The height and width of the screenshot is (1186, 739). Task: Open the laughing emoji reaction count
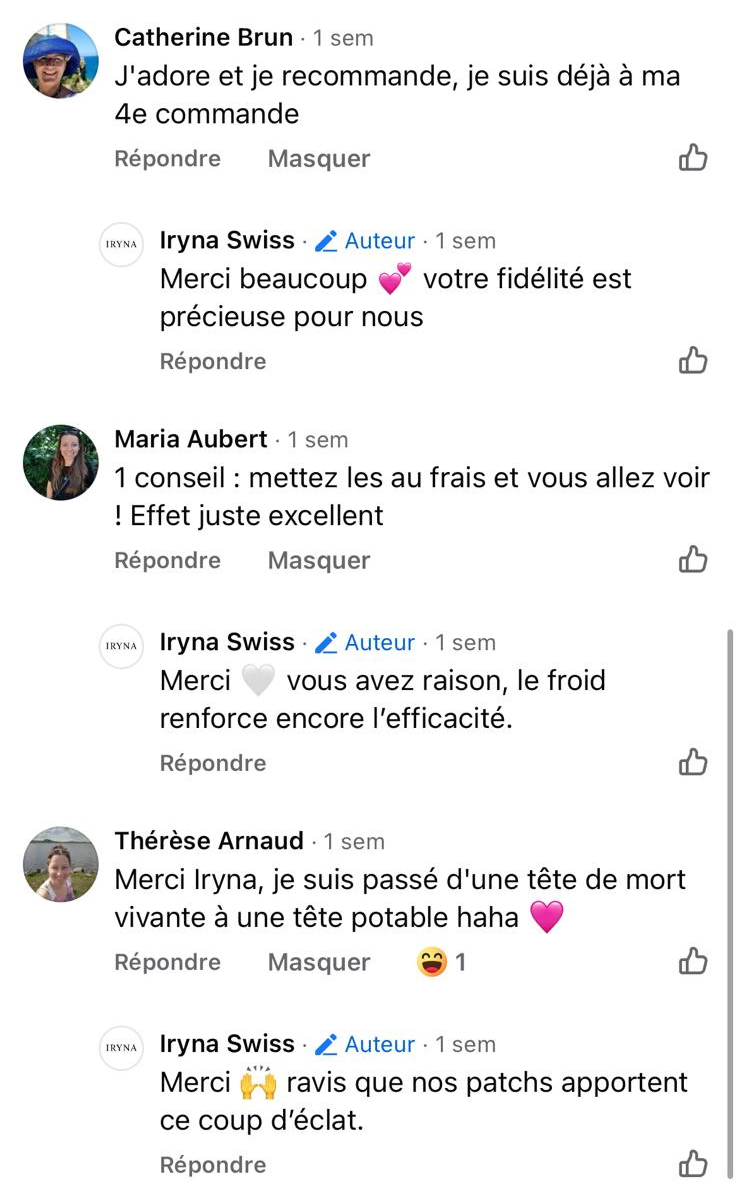point(442,962)
